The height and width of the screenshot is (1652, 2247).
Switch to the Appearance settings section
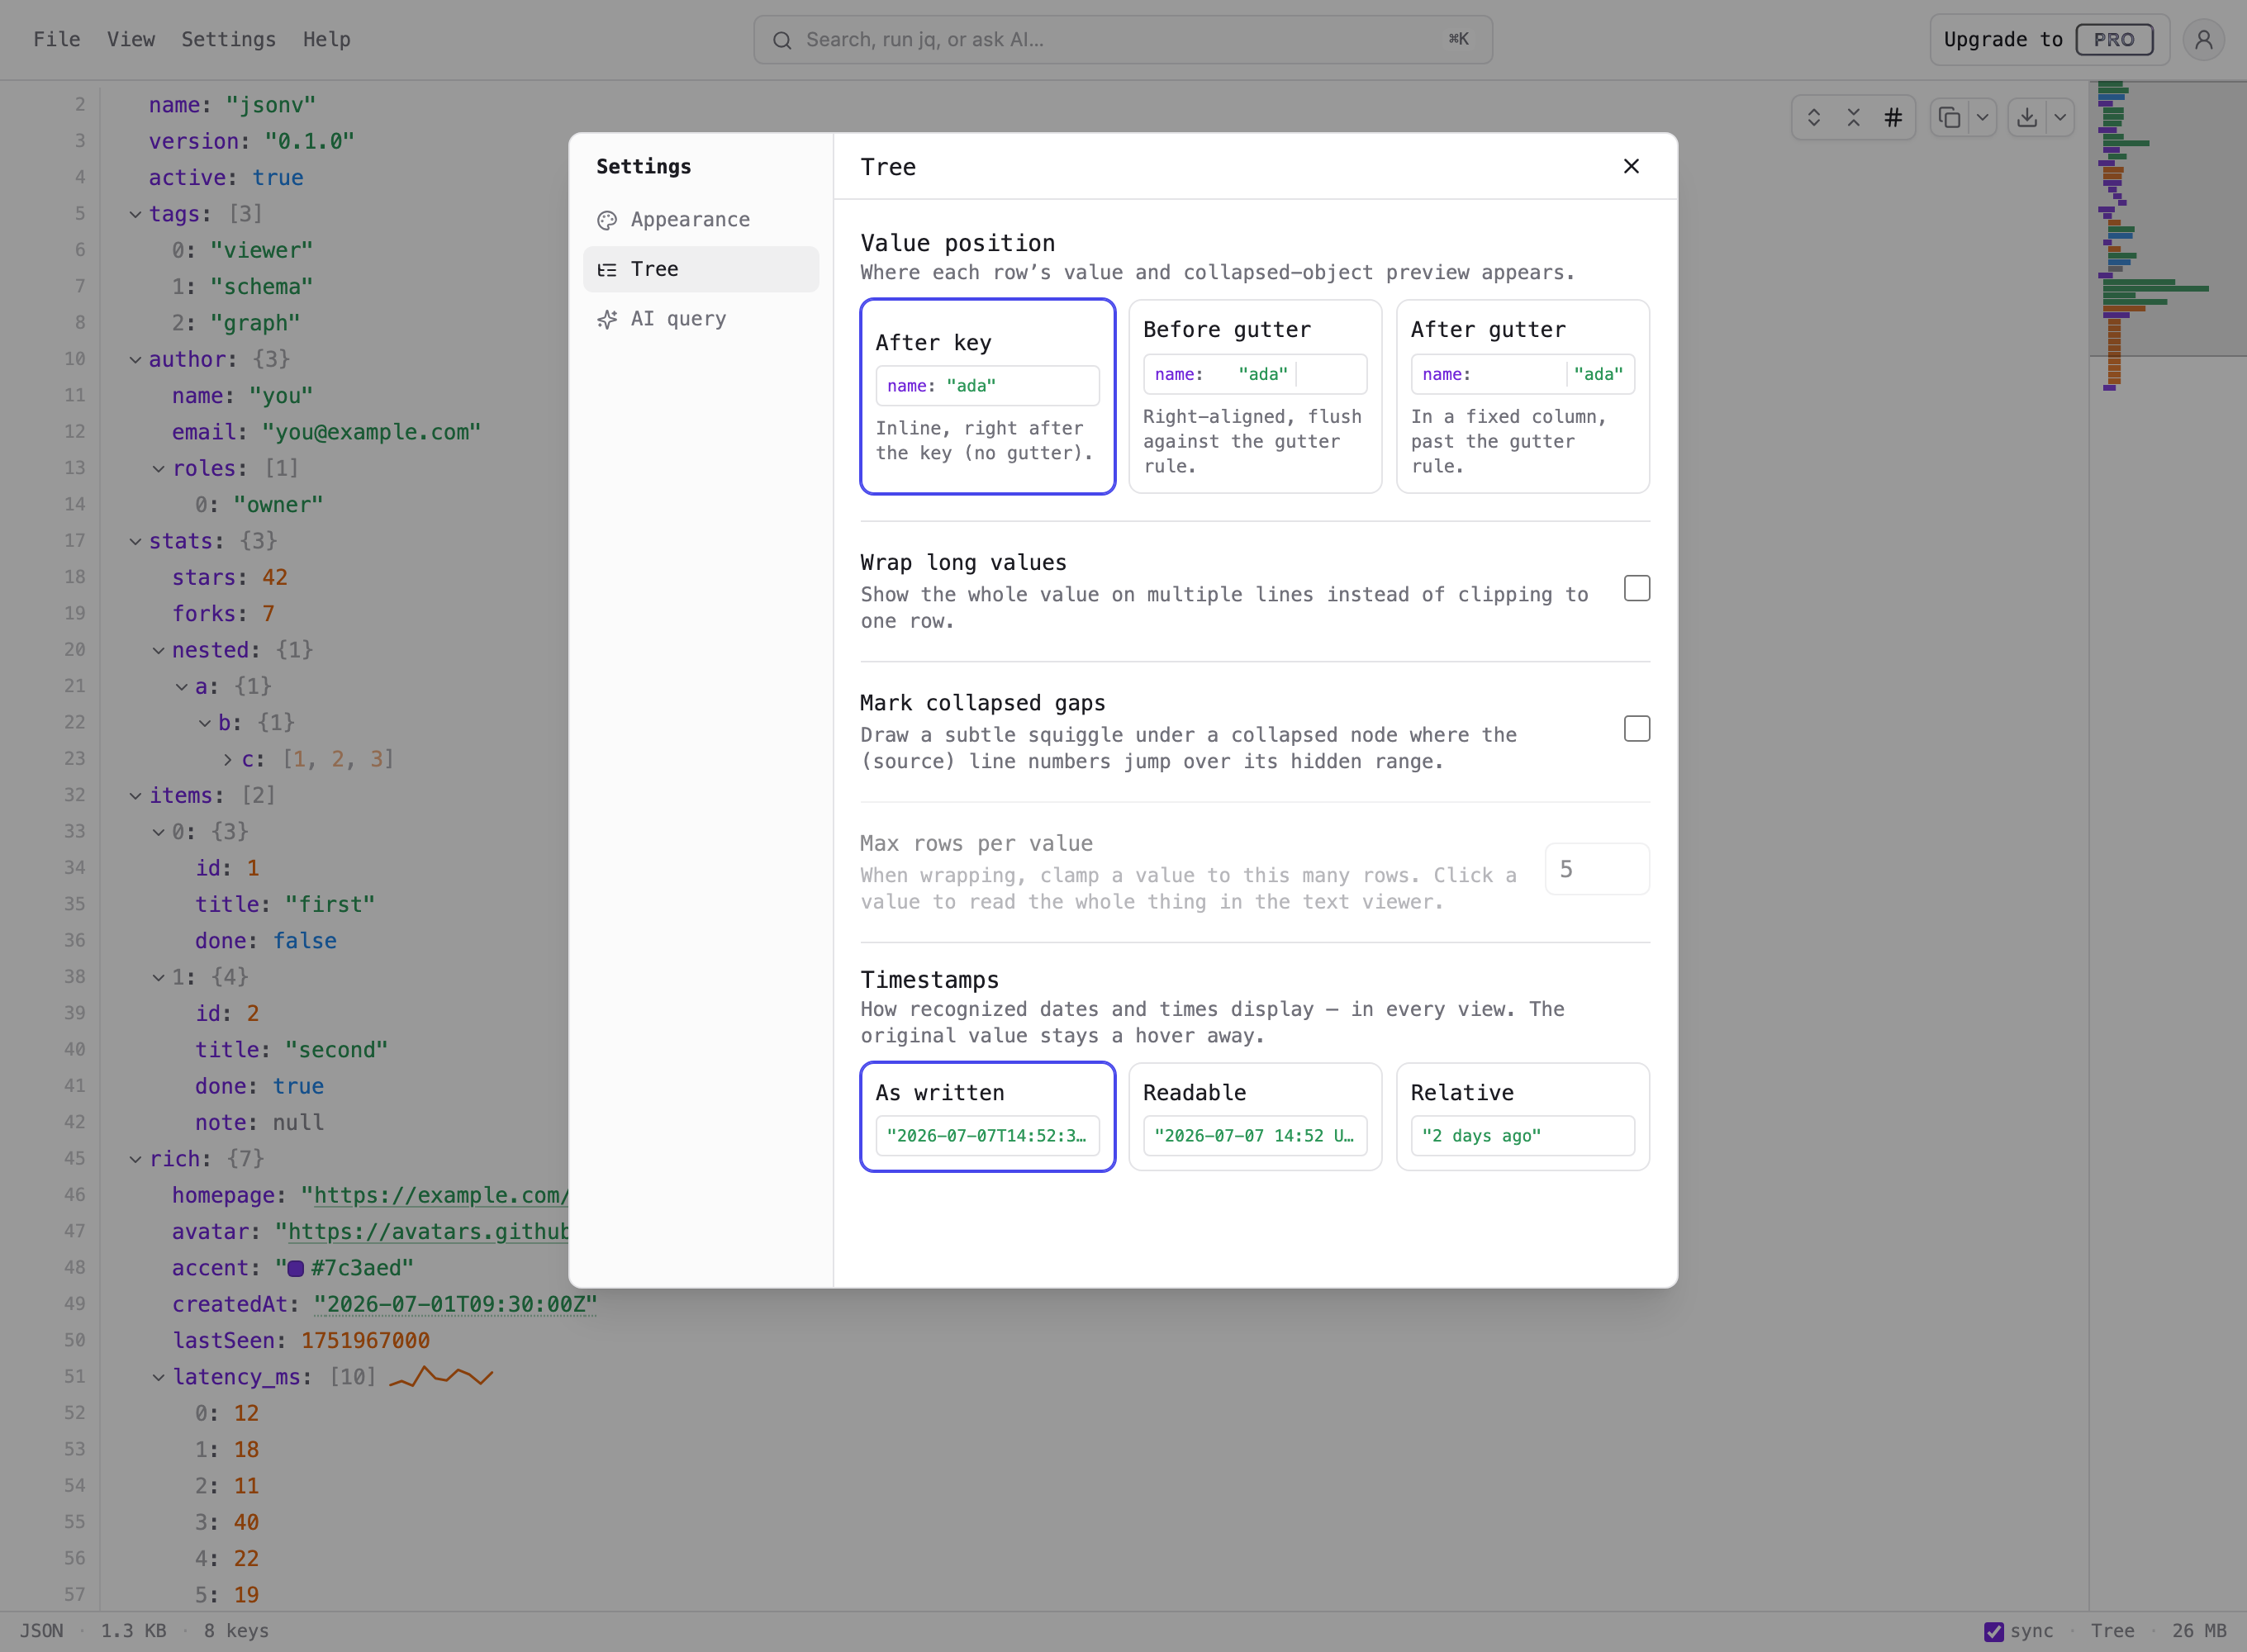701,220
